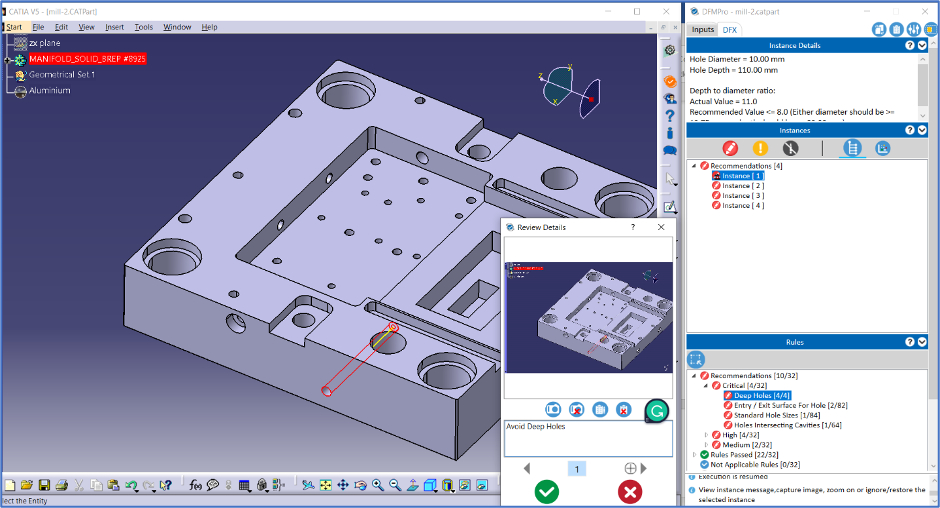Accept the review with green check button
Screen dimensions: 940x508
point(547,492)
